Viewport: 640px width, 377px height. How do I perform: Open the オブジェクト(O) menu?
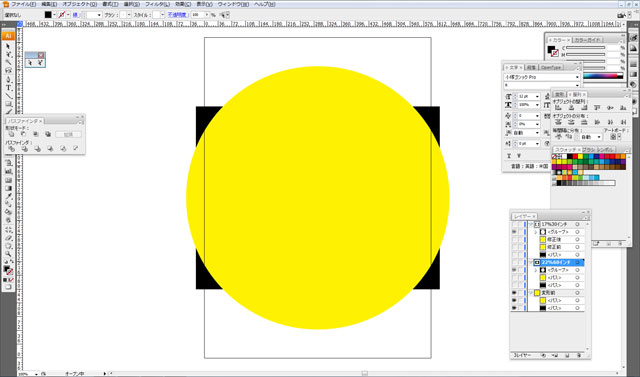(80, 4)
